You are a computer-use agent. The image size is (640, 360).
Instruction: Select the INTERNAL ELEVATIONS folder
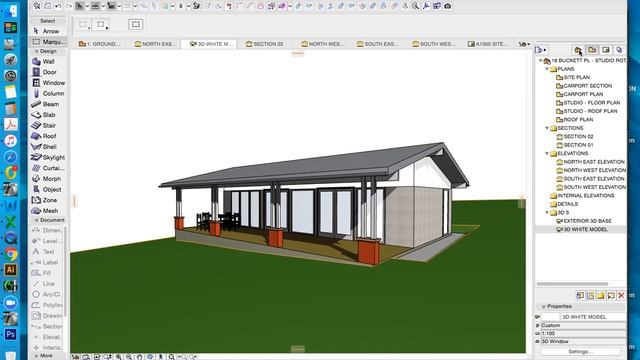582,196
